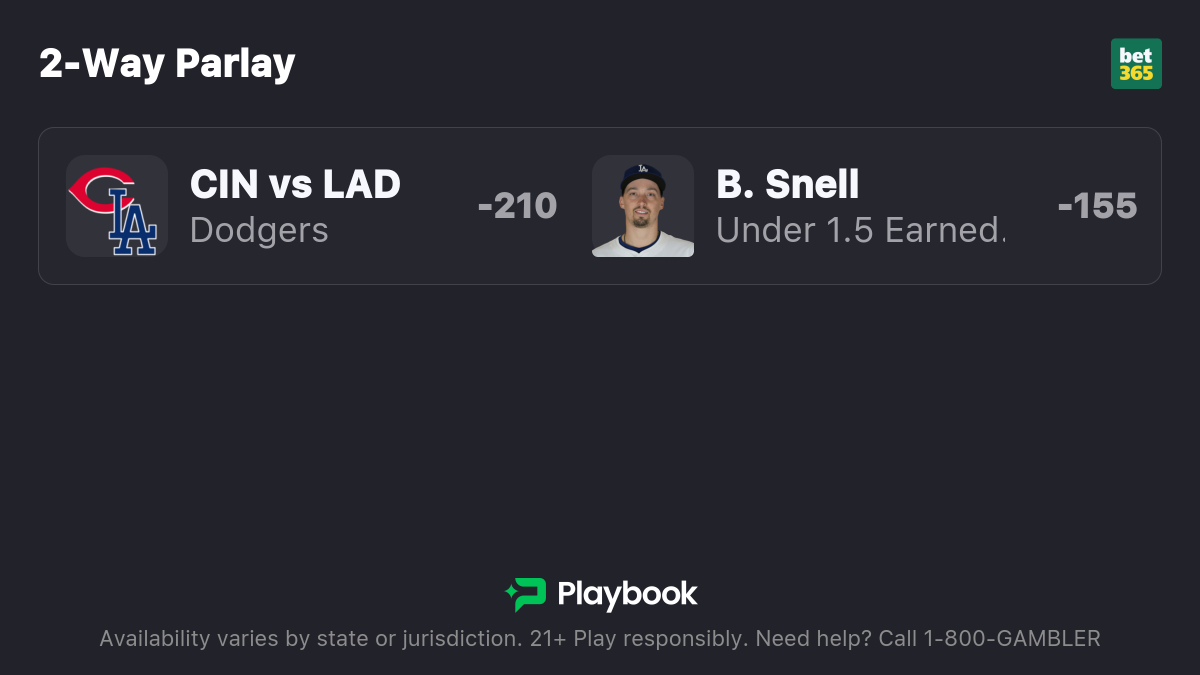Click the Need help? text
Screen dimensions: 1200x675
click(x=814, y=638)
